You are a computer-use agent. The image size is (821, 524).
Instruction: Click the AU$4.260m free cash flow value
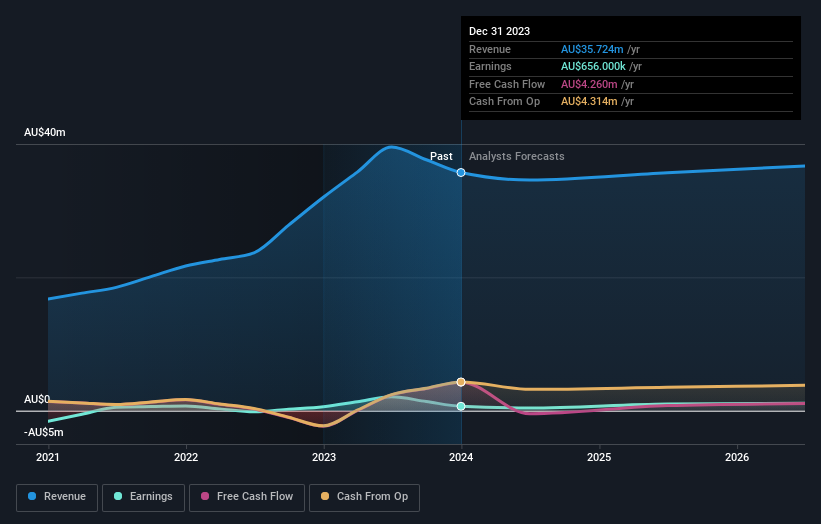point(589,84)
